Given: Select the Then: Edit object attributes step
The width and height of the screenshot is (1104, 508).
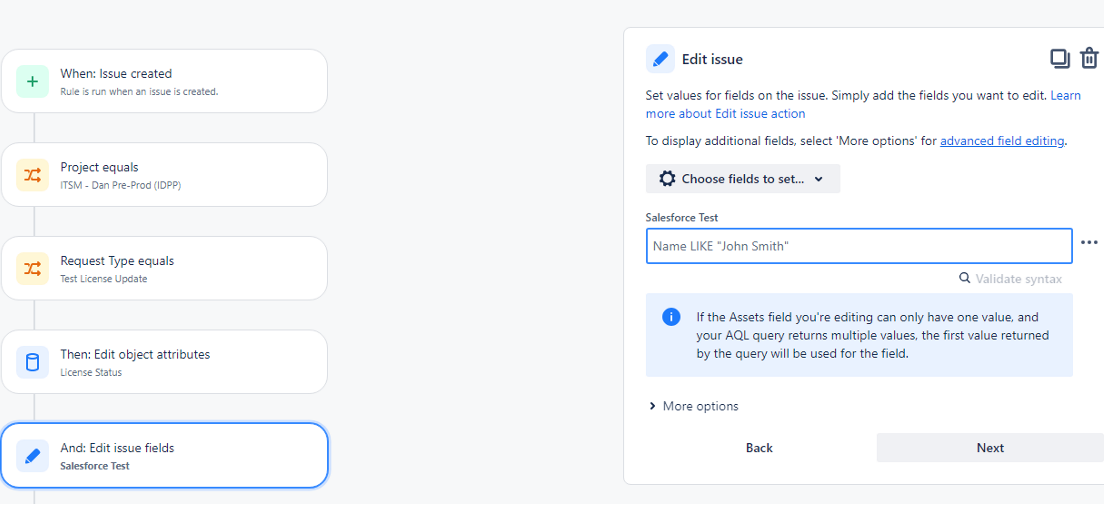Looking at the screenshot, I should pyautogui.click(x=164, y=362).
